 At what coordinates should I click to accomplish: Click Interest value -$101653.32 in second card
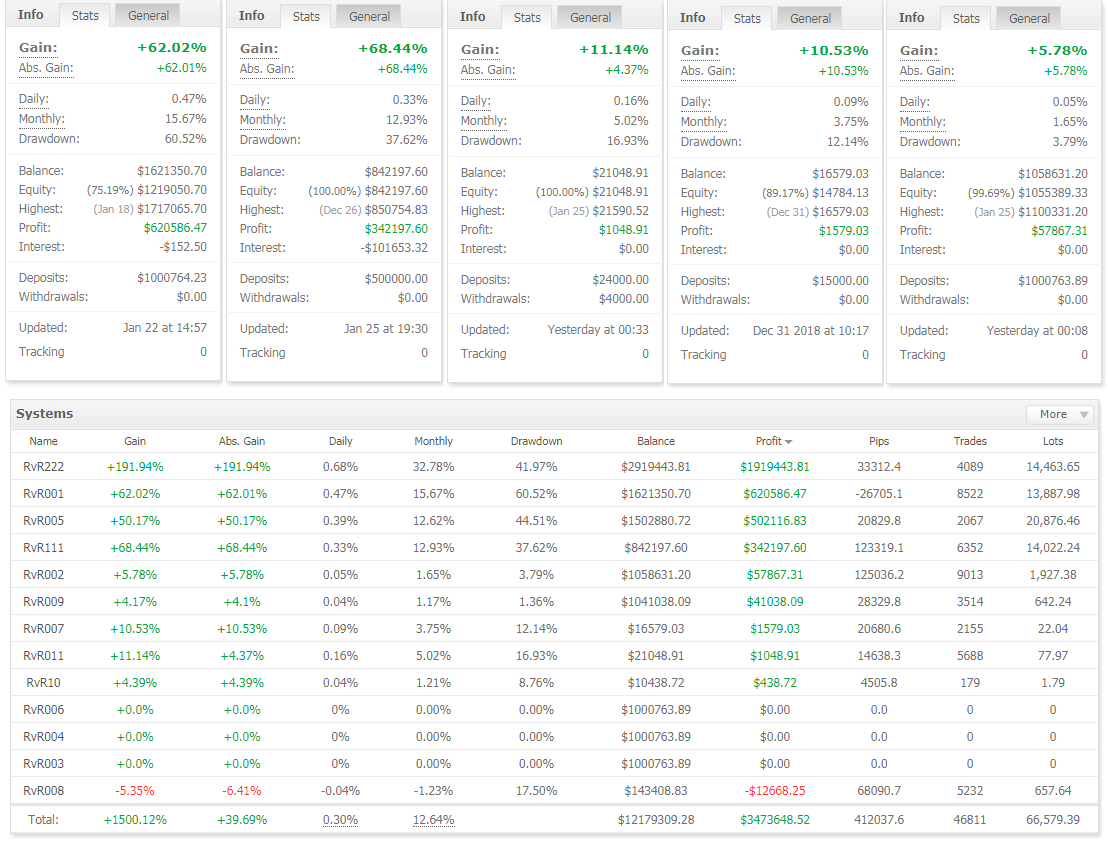pos(394,248)
